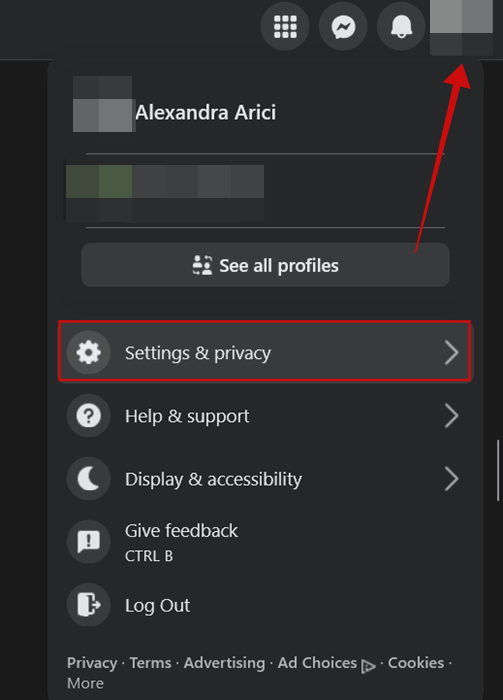Click the See all profiles button
503x700 pixels.
(x=265, y=265)
